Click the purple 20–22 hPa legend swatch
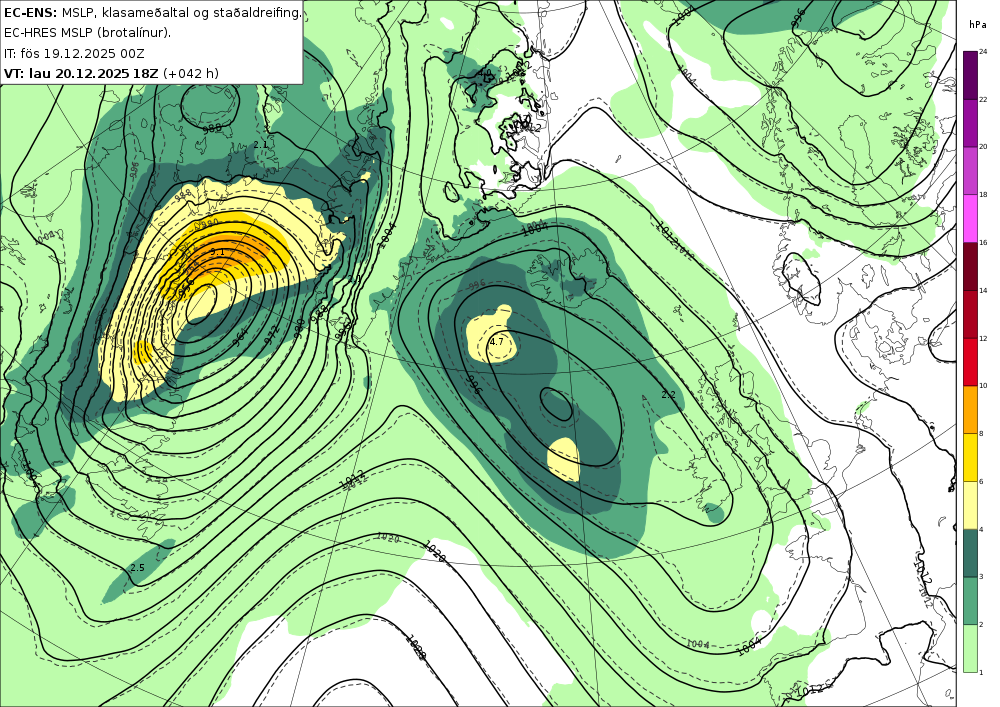Screen dimensions: 1000x707 click(x=971, y=122)
